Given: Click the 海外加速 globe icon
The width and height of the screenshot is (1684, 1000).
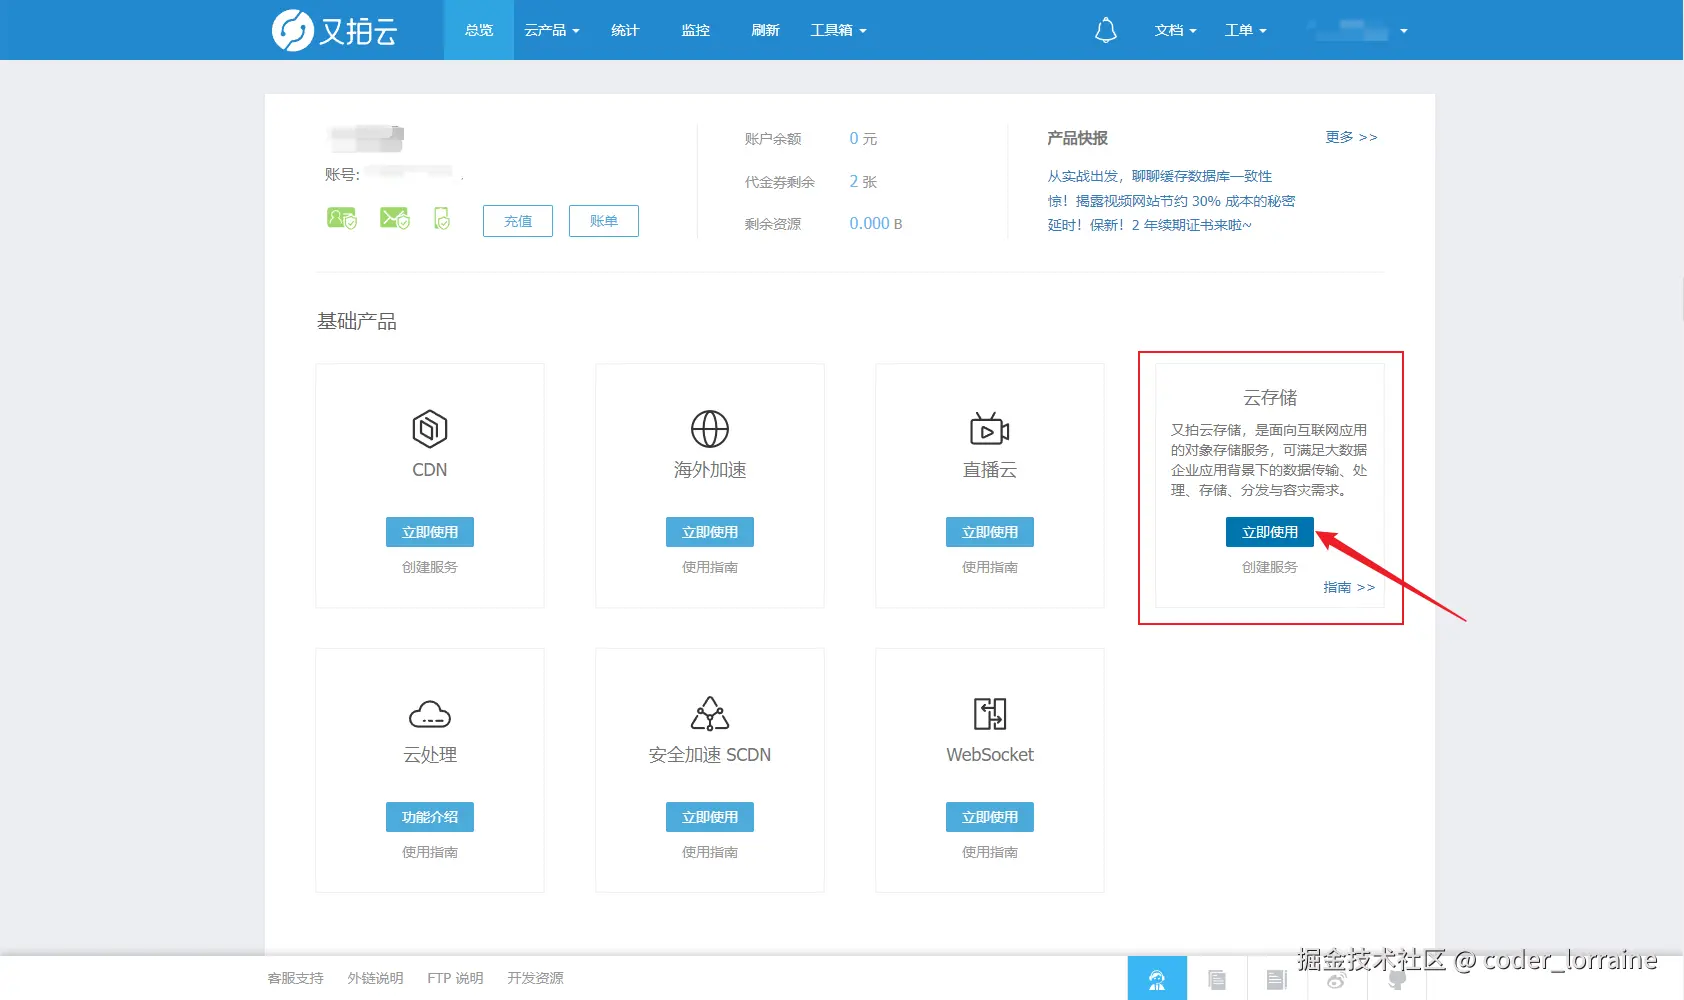Looking at the screenshot, I should pyautogui.click(x=710, y=429).
